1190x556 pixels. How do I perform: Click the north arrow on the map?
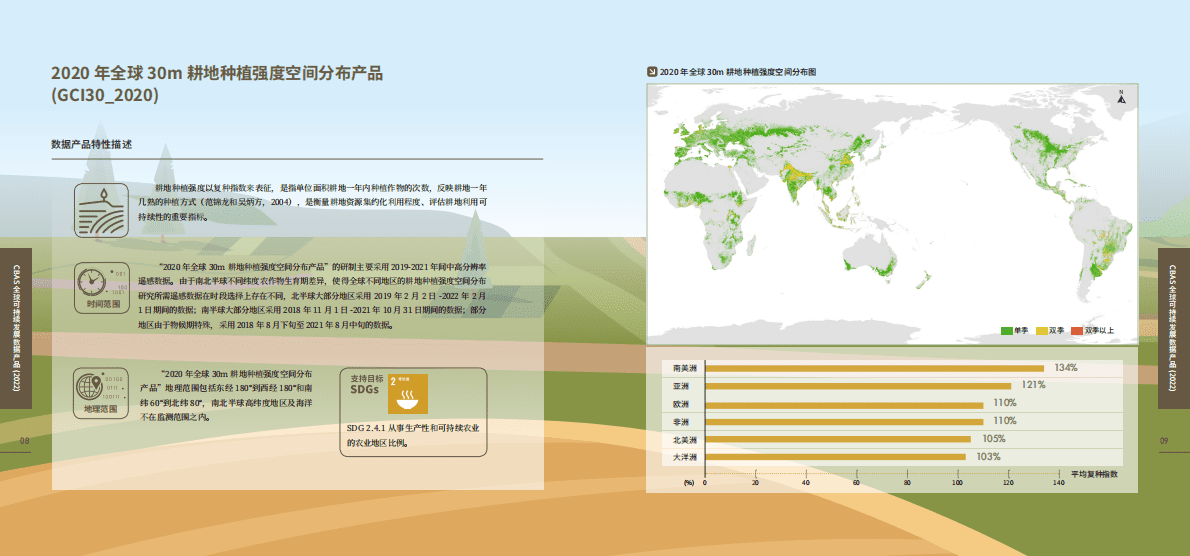point(1121,97)
